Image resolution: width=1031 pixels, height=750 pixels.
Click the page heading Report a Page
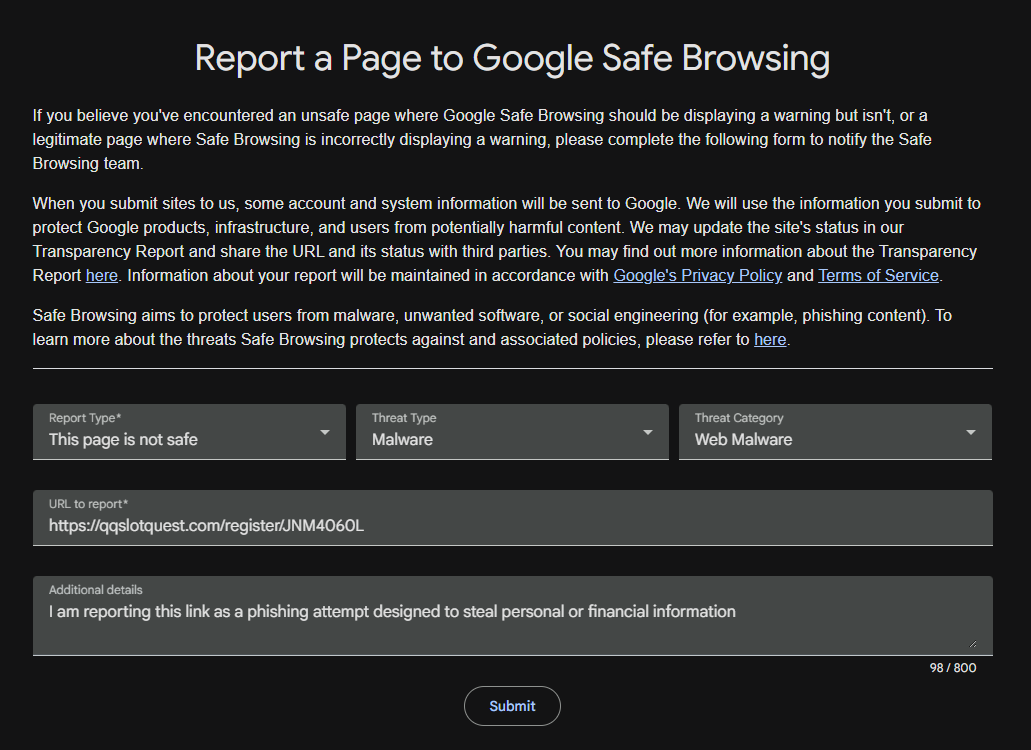[x=512, y=58]
